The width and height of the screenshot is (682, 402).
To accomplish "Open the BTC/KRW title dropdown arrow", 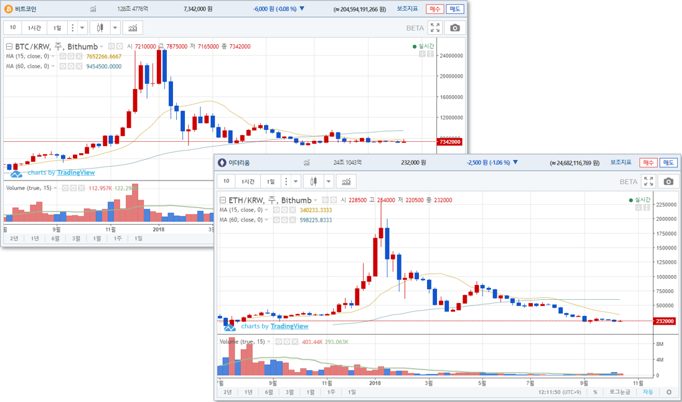I will point(102,47).
